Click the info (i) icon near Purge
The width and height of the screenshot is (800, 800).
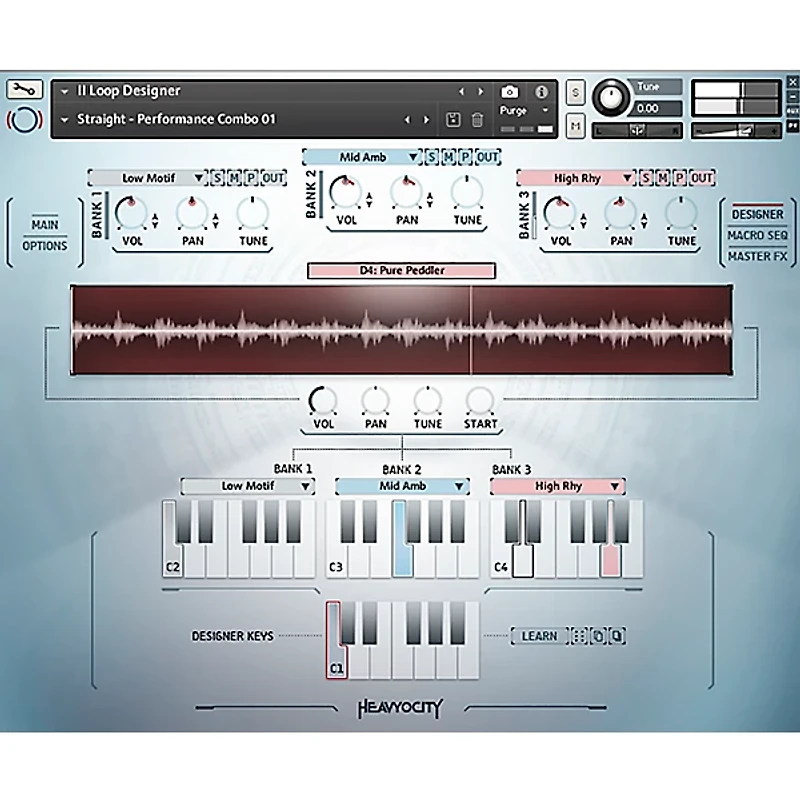point(541,91)
